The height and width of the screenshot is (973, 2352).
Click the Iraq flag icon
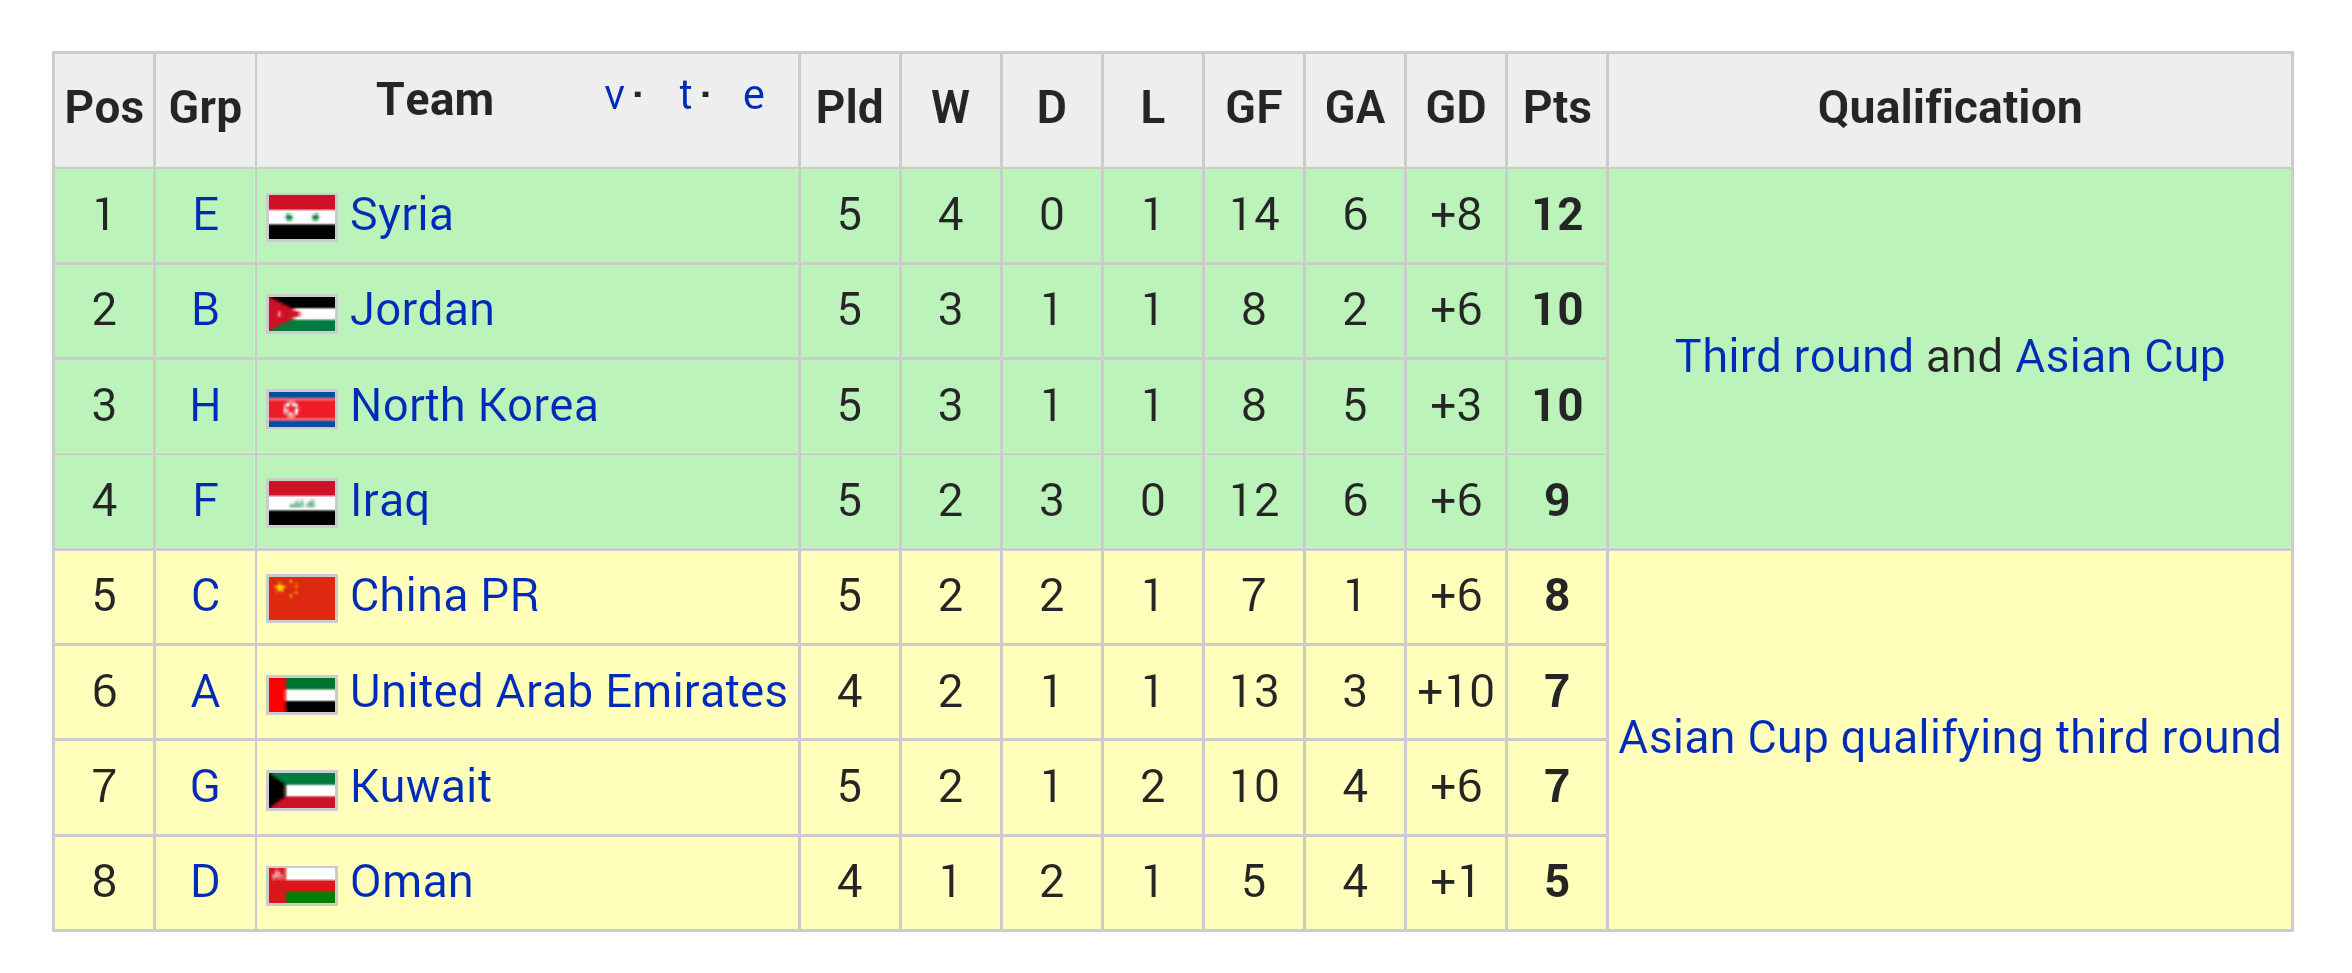pos(301,503)
